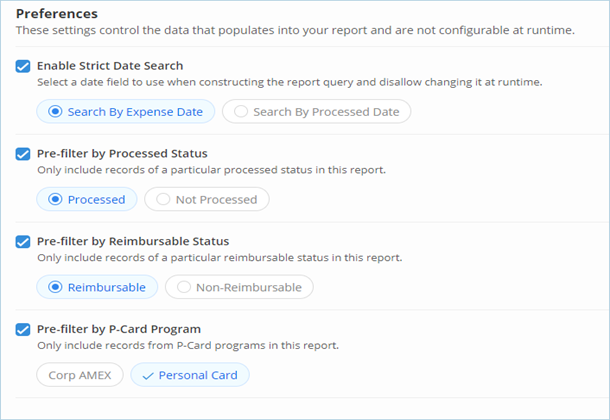Click the Preferences section heading

click(x=57, y=14)
